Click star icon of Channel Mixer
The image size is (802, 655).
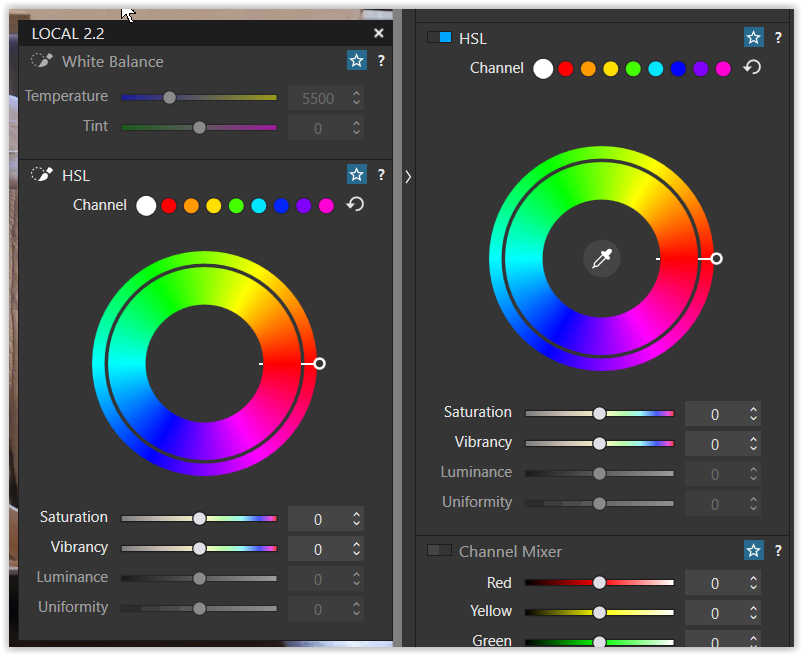coord(754,551)
